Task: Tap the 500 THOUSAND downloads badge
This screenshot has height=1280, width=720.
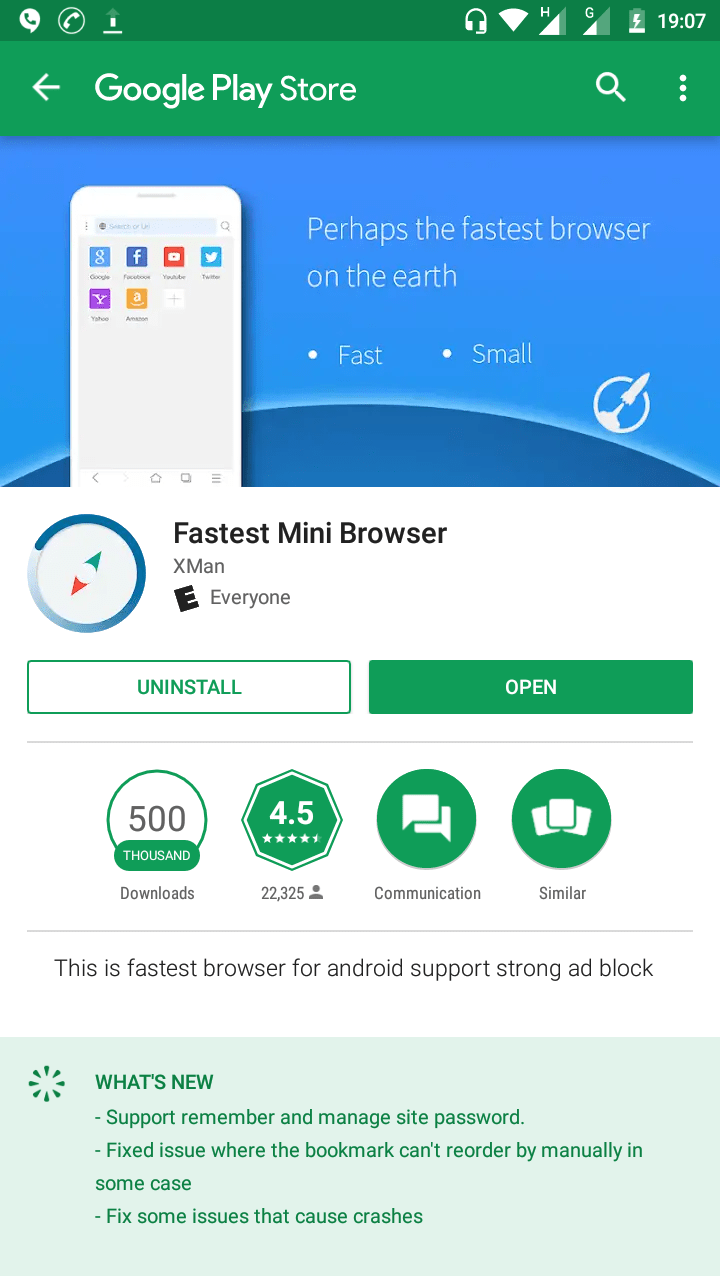Action: [x=157, y=820]
